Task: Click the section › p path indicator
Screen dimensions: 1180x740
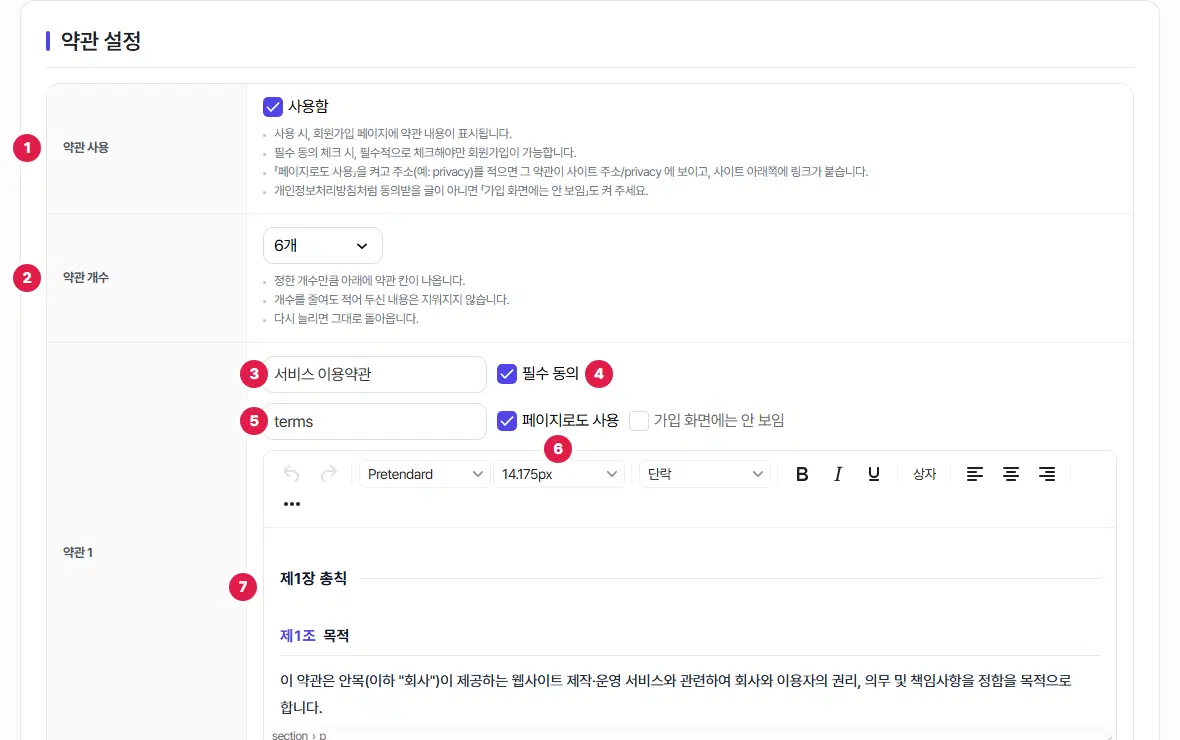Action: point(299,735)
